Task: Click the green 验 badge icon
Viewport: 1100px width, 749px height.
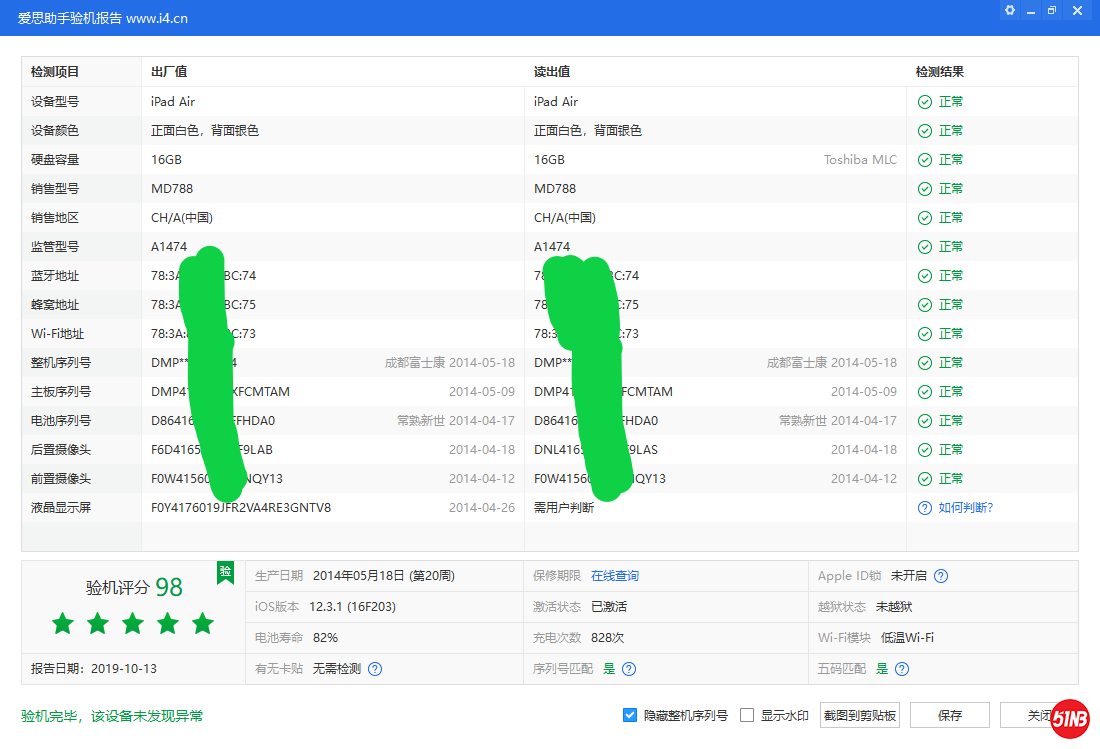Action: [225, 572]
